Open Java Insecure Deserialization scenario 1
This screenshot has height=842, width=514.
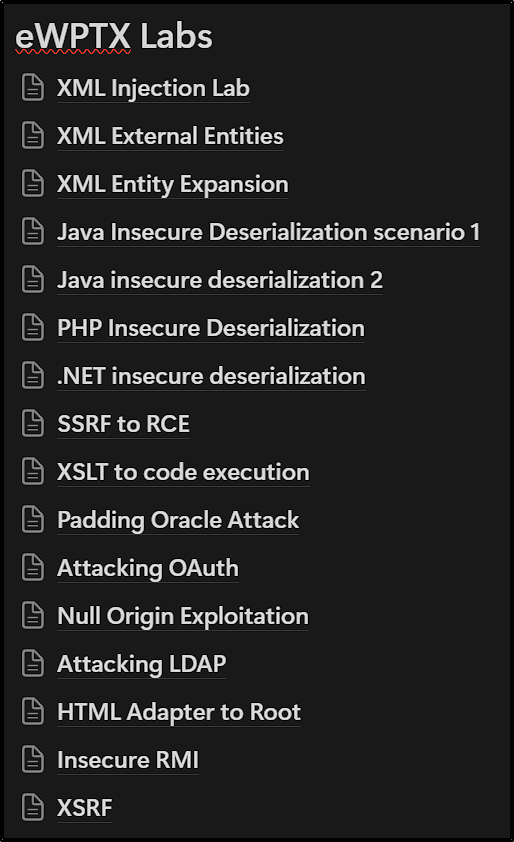tap(269, 232)
